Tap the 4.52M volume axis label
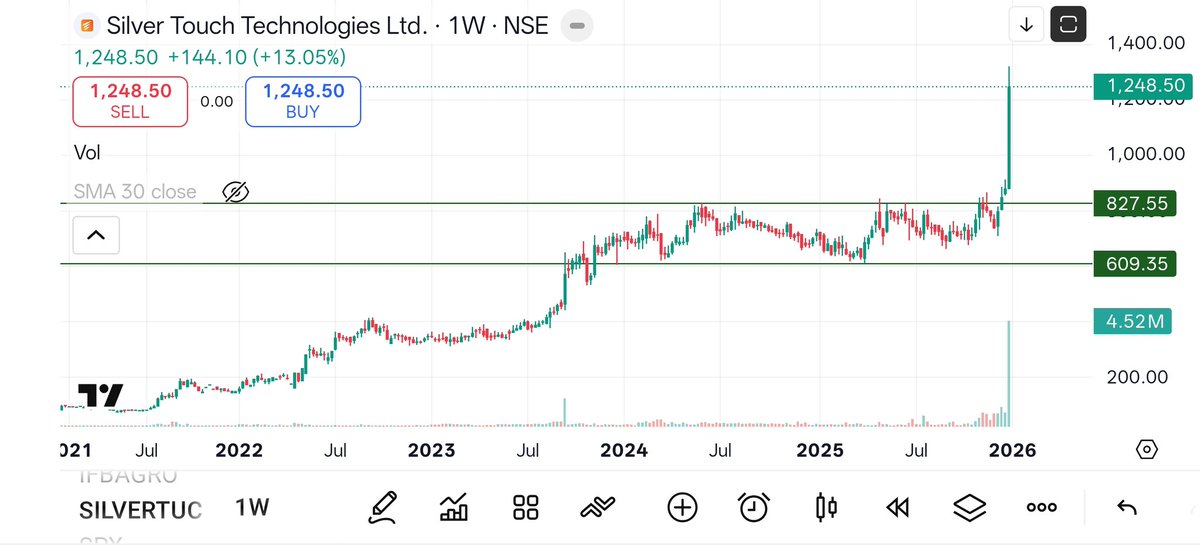Viewport: 1200px width, 545px height. 1134,322
